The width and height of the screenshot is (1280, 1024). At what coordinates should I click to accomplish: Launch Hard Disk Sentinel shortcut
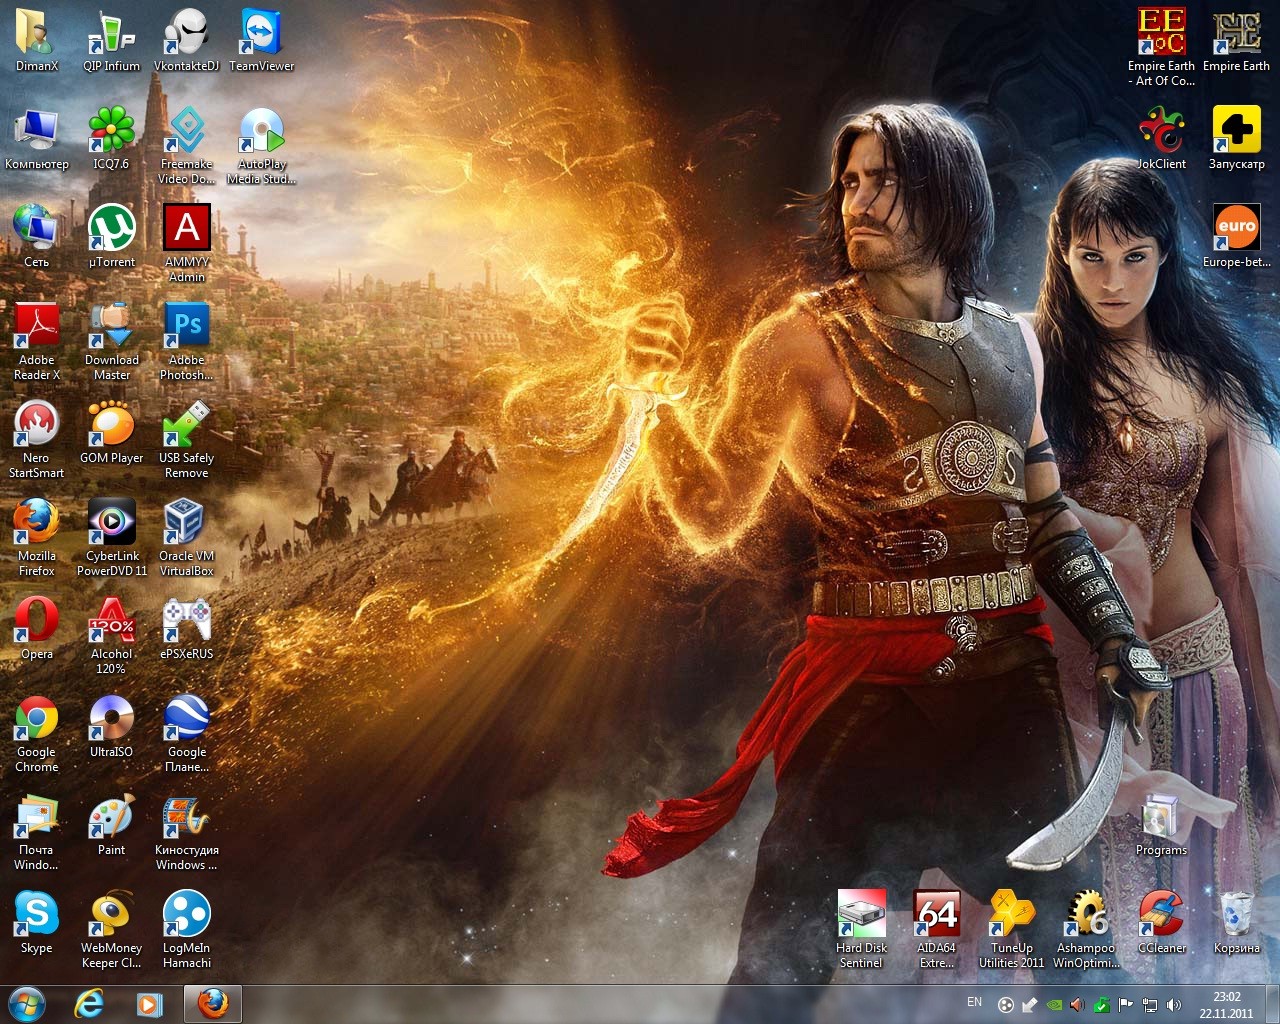[861, 930]
